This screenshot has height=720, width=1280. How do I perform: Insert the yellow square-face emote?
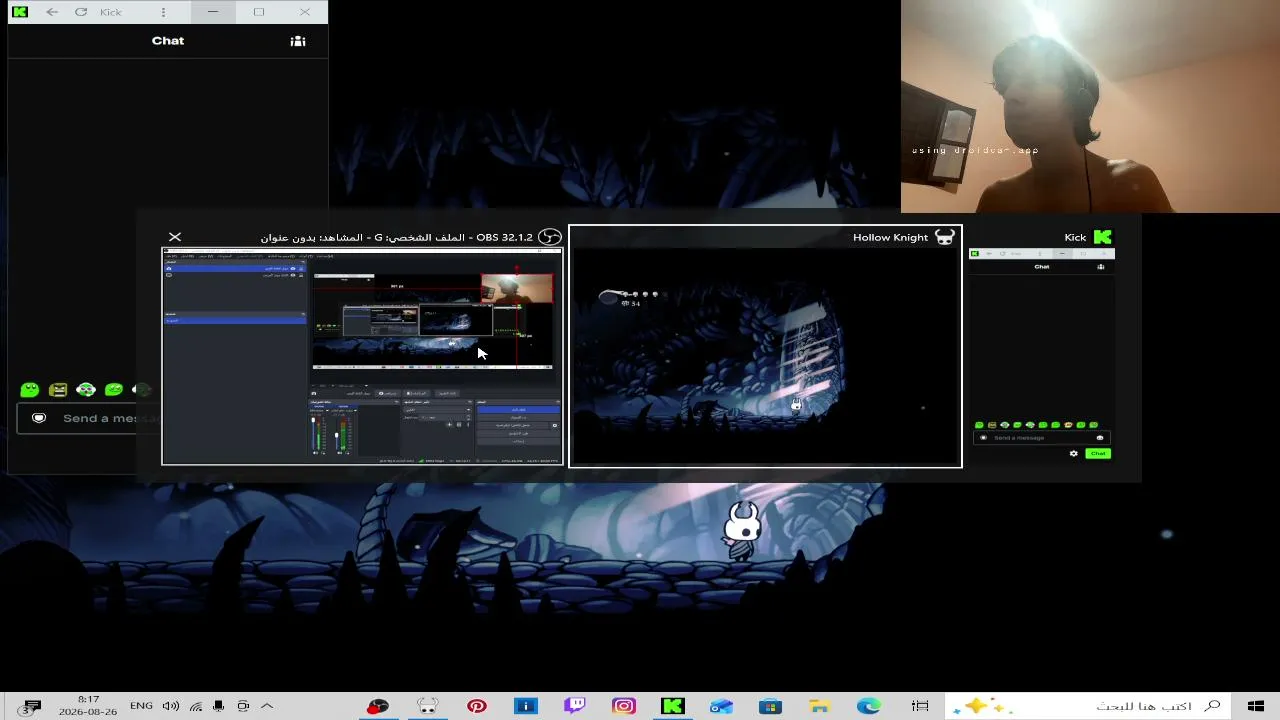[58, 390]
